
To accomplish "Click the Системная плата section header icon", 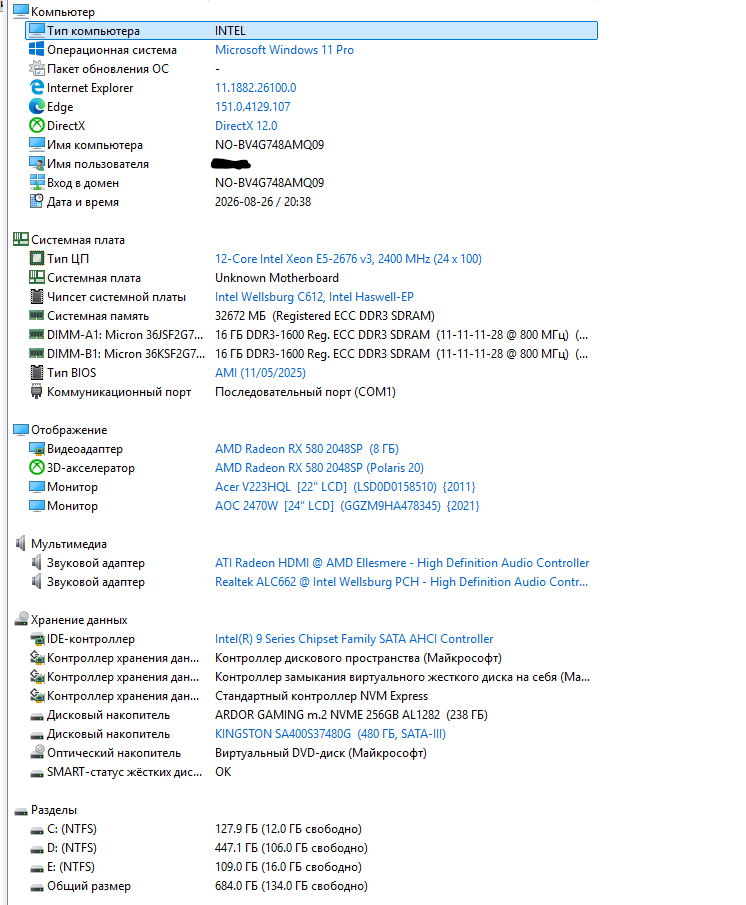I will pos(21,240).
